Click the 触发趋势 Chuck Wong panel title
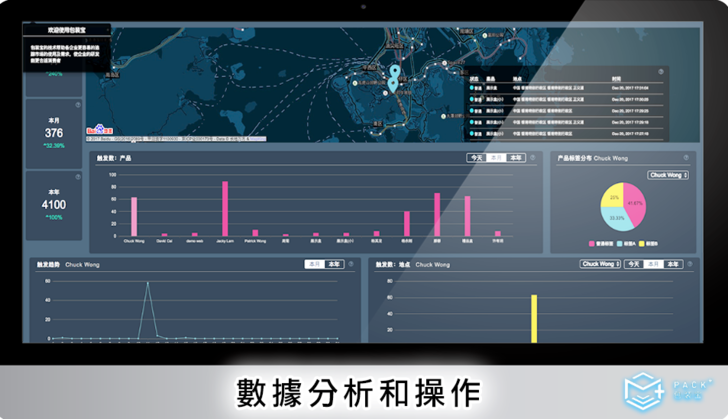Image resolution: width=728 pixels, height=419 pixels. coord(68,264)
